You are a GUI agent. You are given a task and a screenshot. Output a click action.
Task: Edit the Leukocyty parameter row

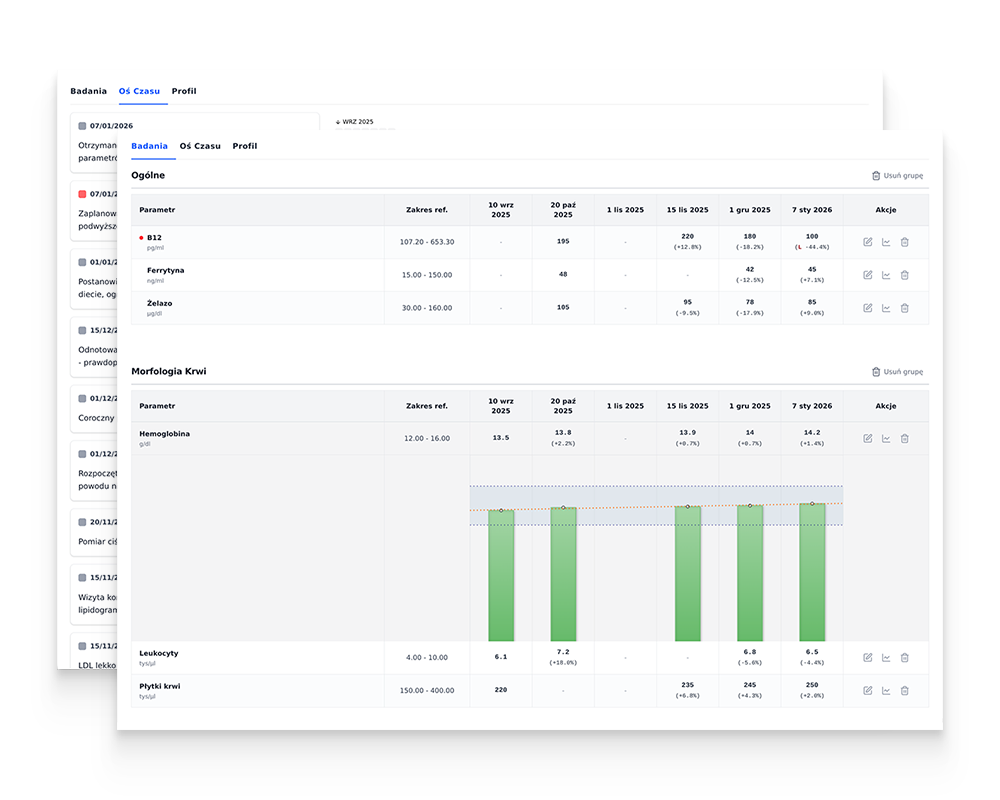coord(867,658)
